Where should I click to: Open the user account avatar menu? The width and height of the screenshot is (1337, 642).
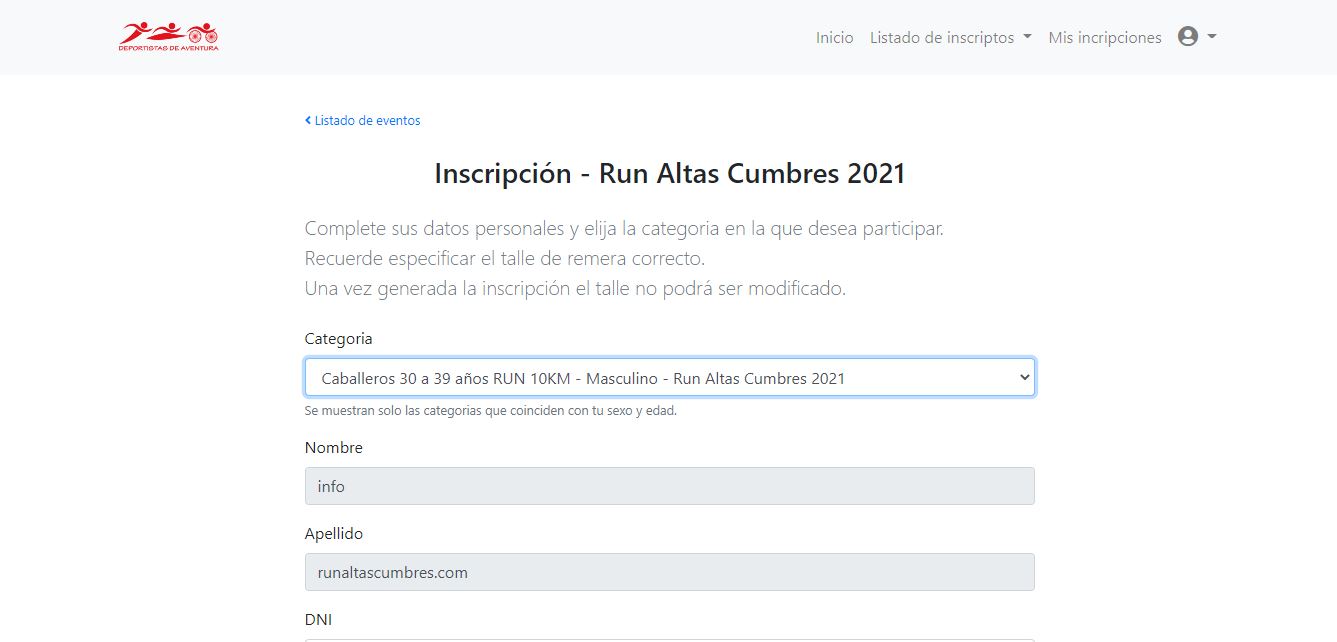tap(1197, 37)
